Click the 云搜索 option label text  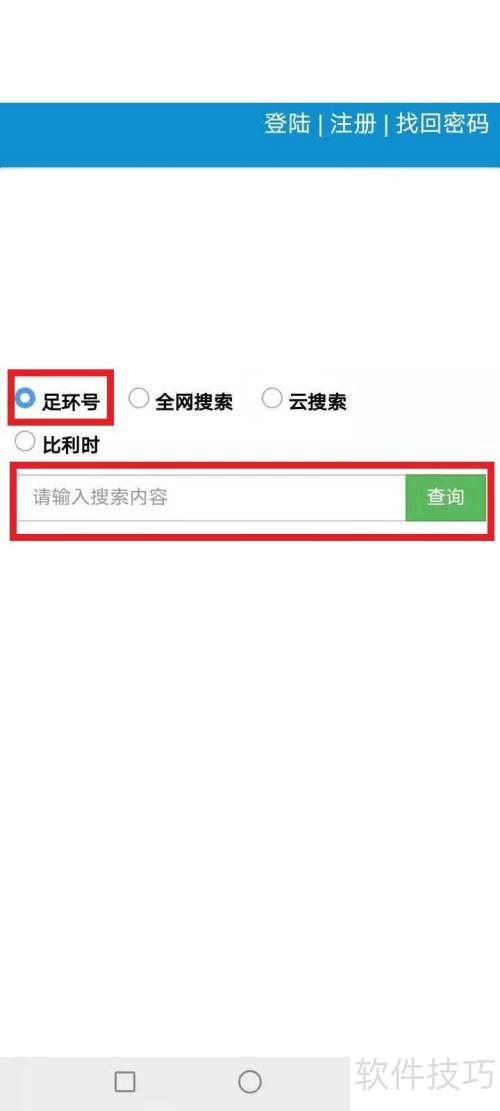pyautogui.click(x=317, y=402)
